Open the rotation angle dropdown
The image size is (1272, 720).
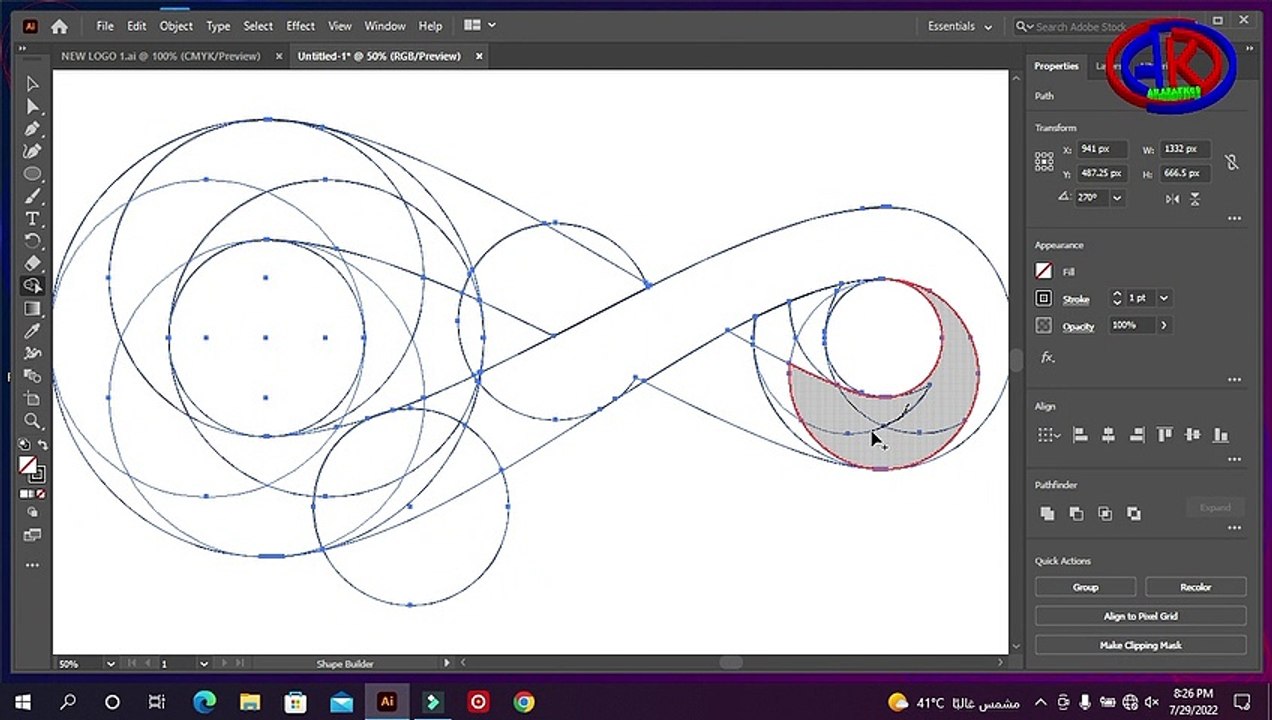[x=1117, y=198]
